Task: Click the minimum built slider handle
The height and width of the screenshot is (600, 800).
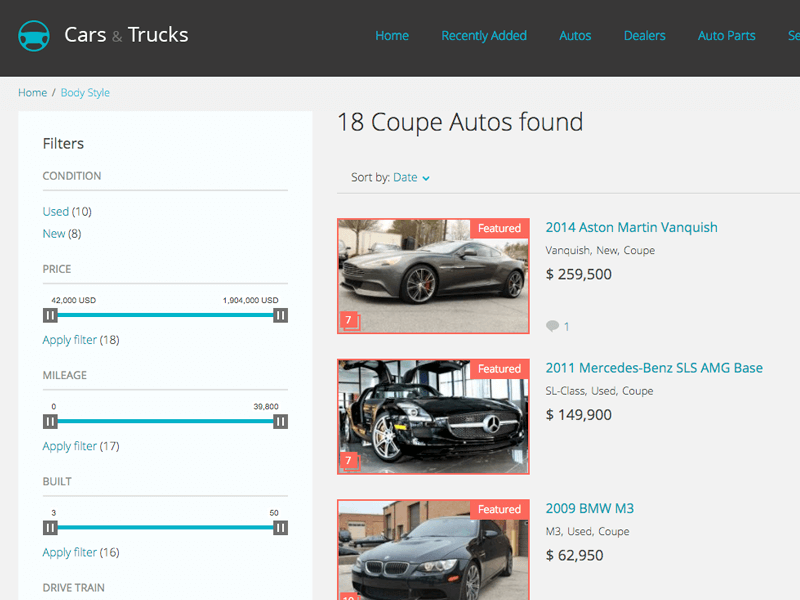Action: tap(50, 528)
